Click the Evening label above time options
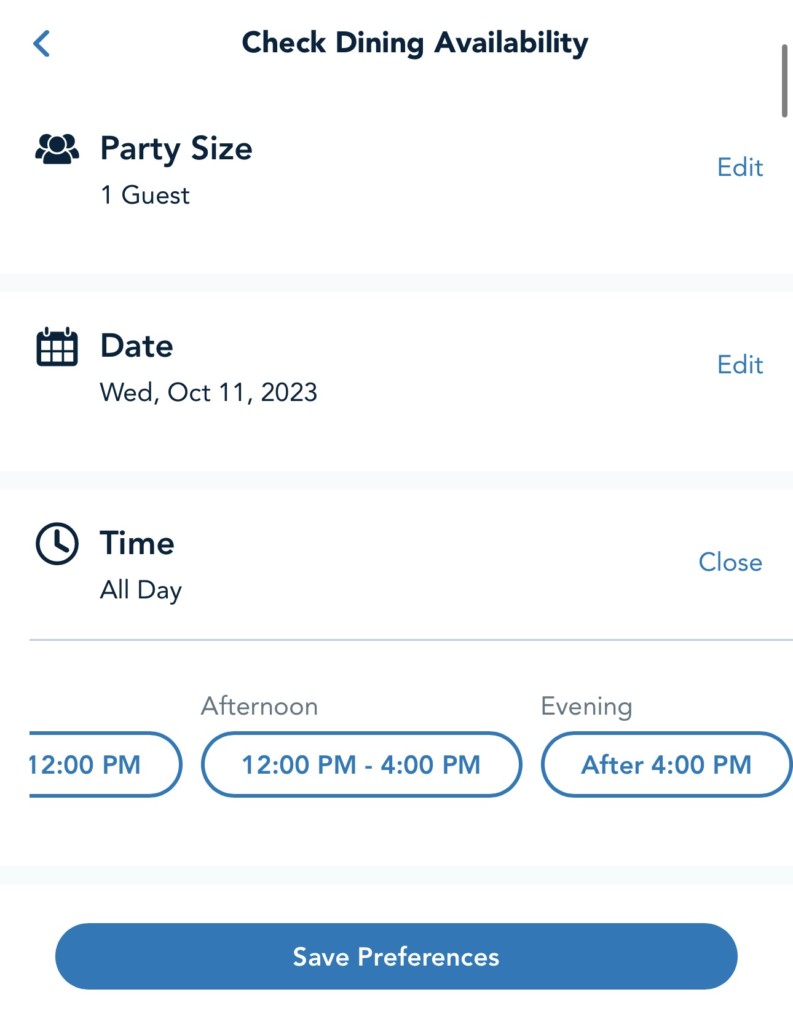The width and height of the screenshot is (793, 1024). click(587, 706)
